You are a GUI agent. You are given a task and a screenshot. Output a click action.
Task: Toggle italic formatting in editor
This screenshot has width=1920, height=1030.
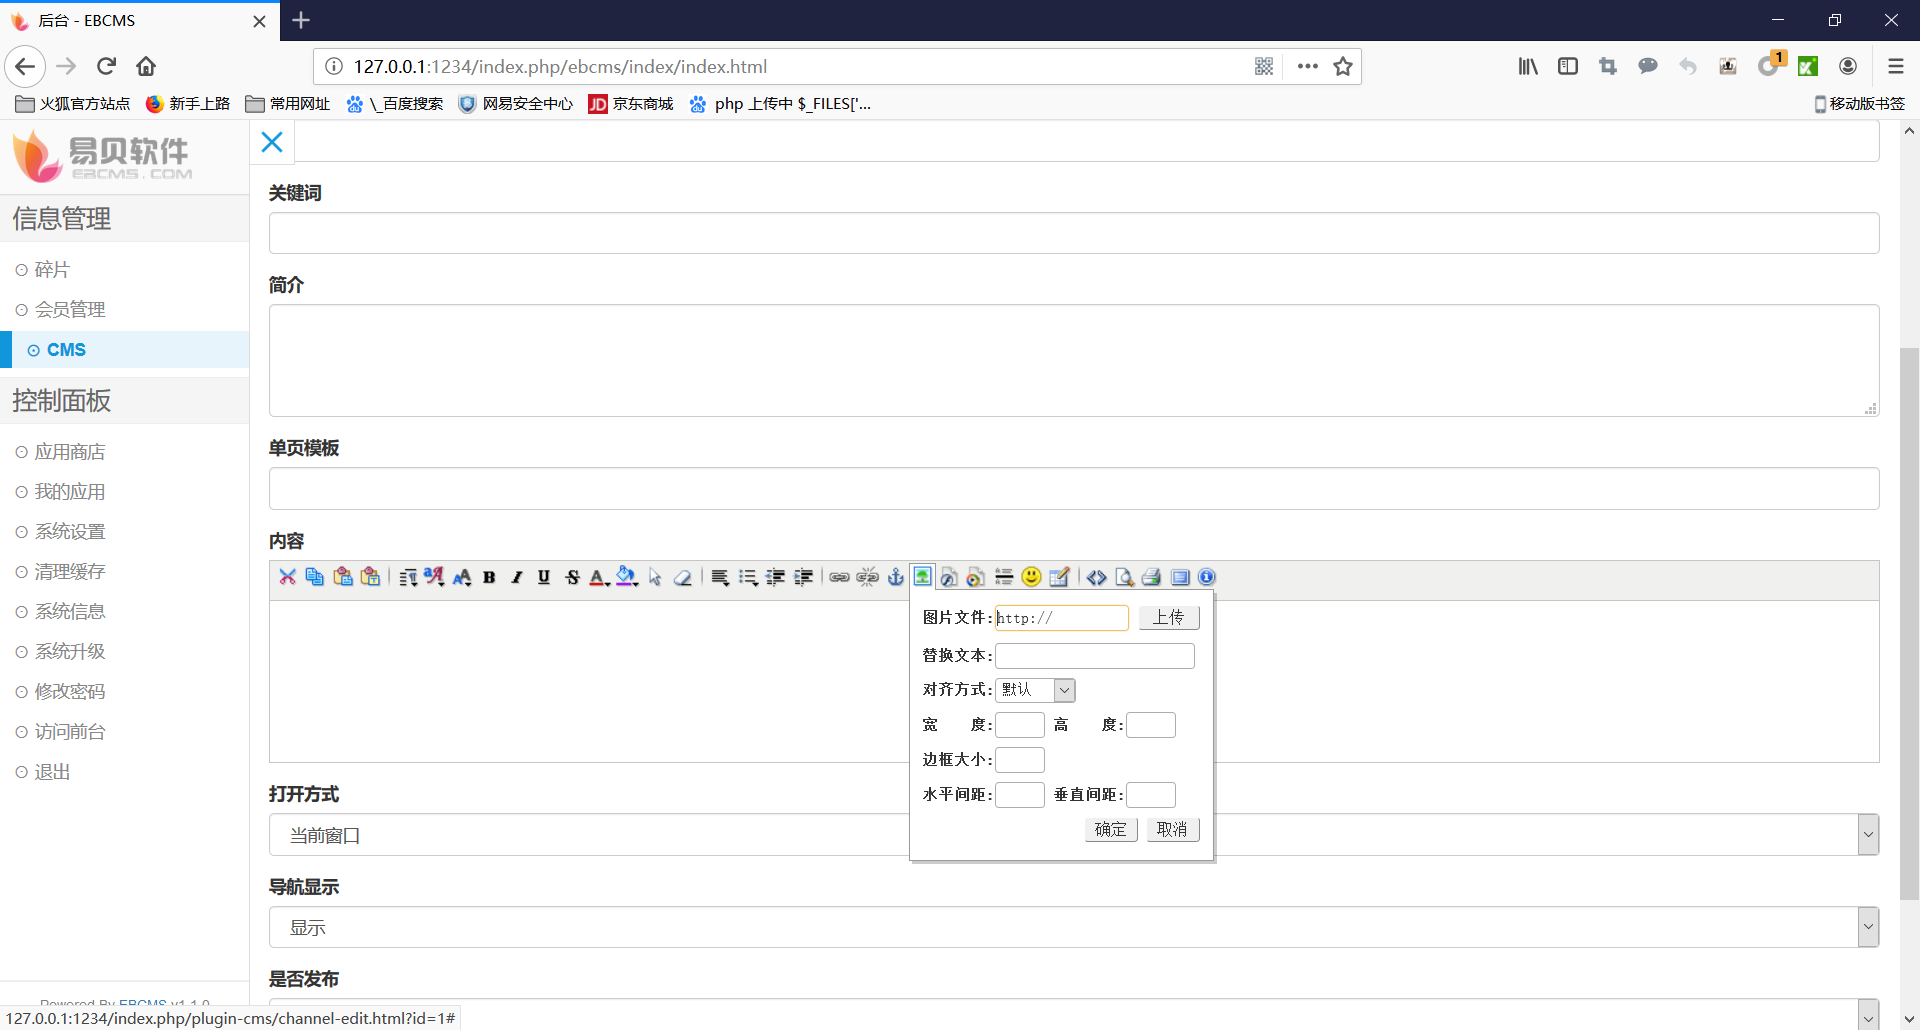[x=516, y=577]
